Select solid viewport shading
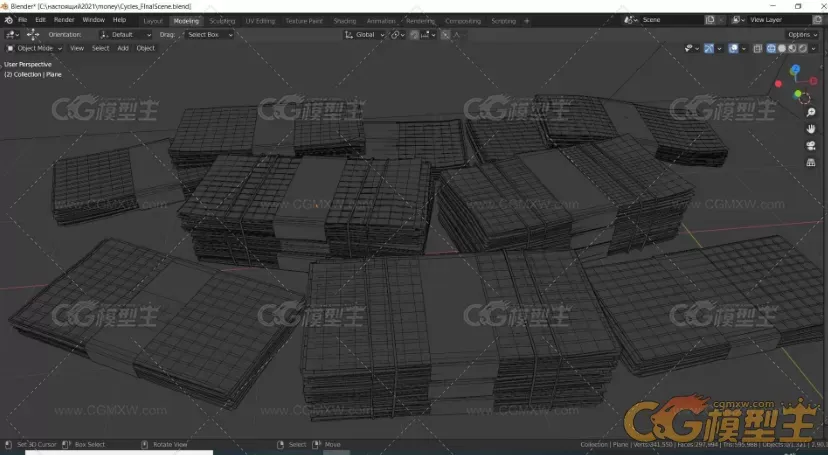This screenshot has width=828, height=455. point(782,48)
